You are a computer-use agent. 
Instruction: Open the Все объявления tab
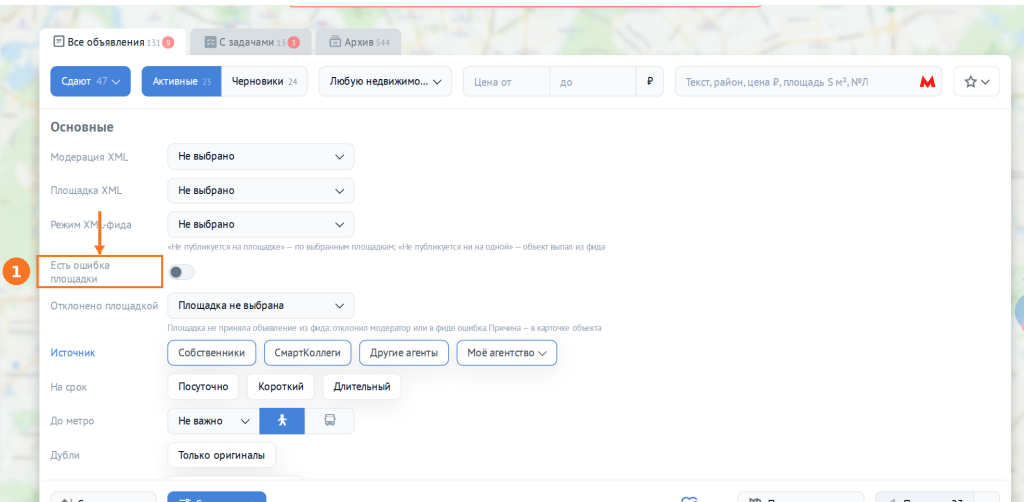[x=113, y=42]
